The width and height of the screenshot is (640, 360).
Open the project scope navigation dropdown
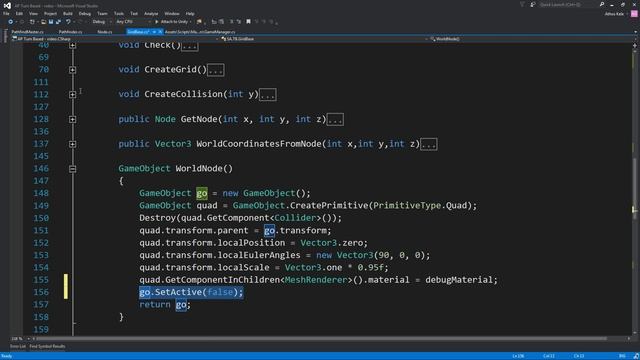click(x=116, y=39)
